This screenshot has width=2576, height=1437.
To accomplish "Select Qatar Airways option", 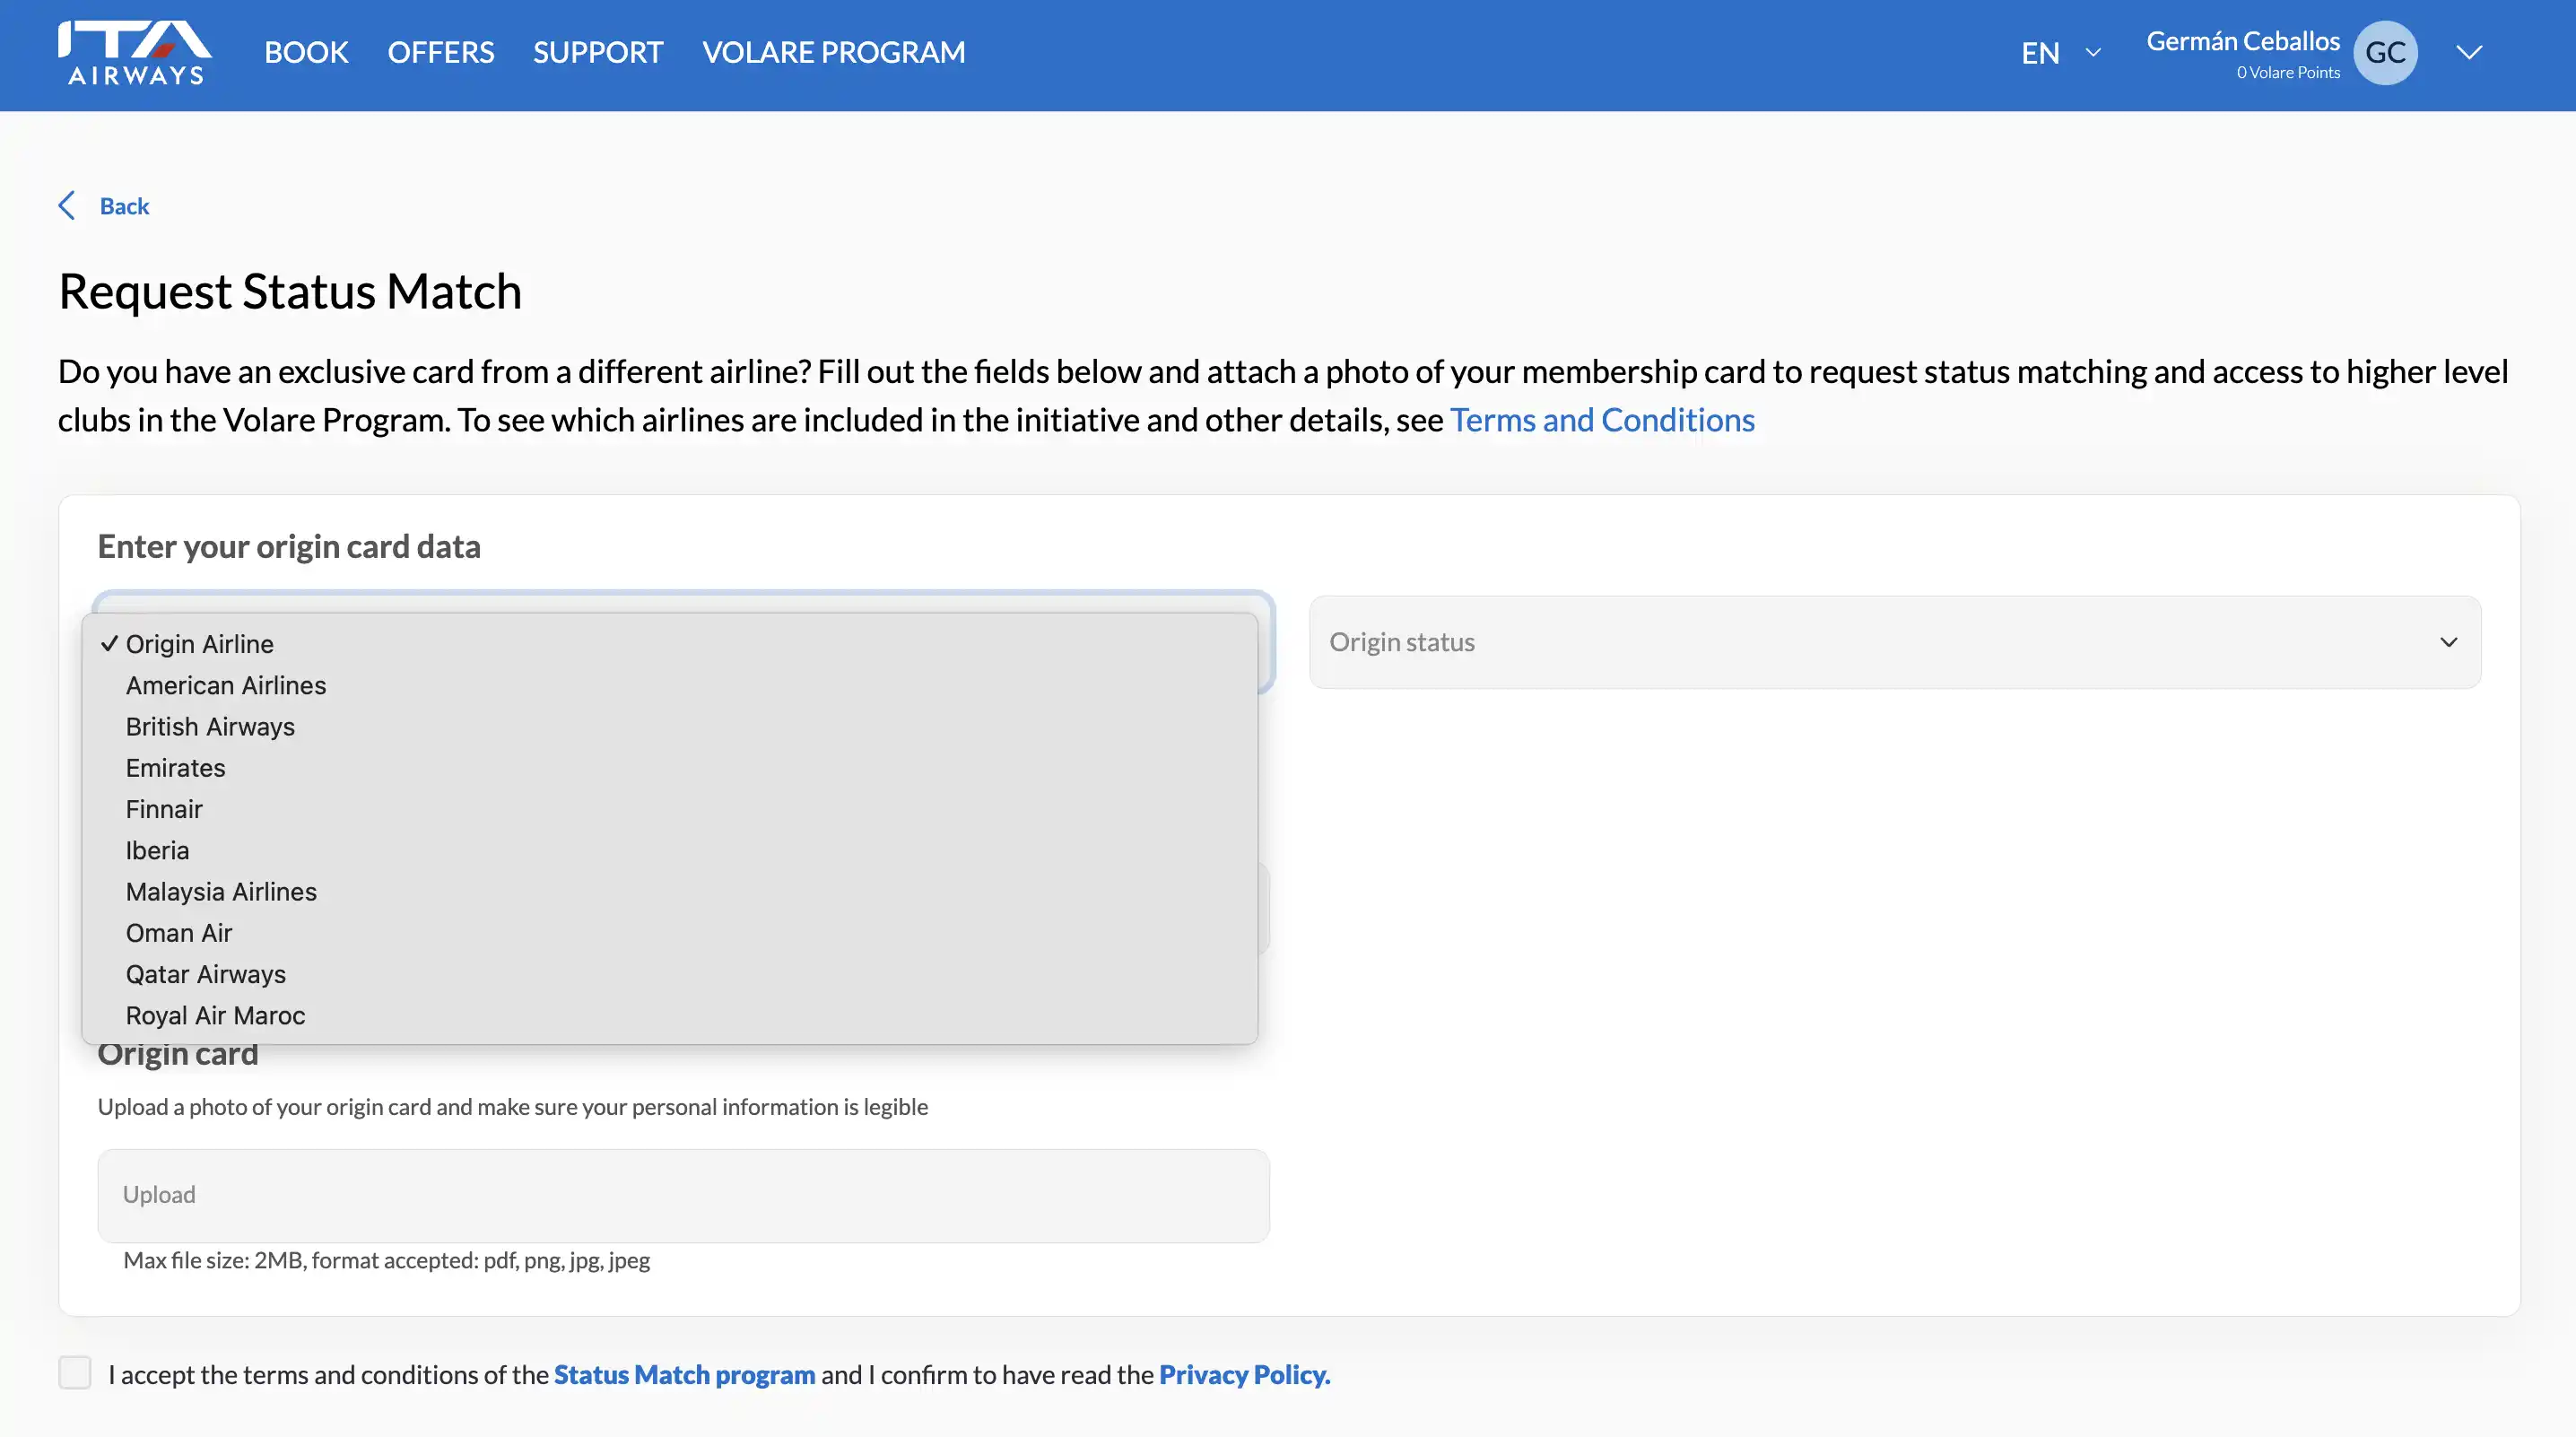I will pos(669,974).
